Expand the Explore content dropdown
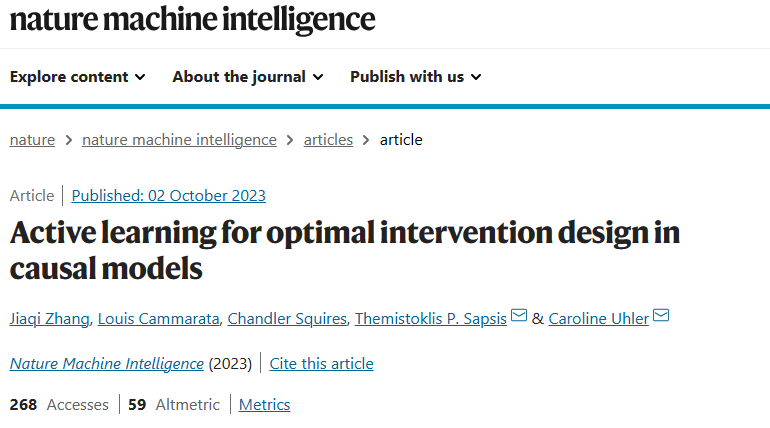Image resolution: width=770 pixels, height=428 pixels. tap(78, 77)
